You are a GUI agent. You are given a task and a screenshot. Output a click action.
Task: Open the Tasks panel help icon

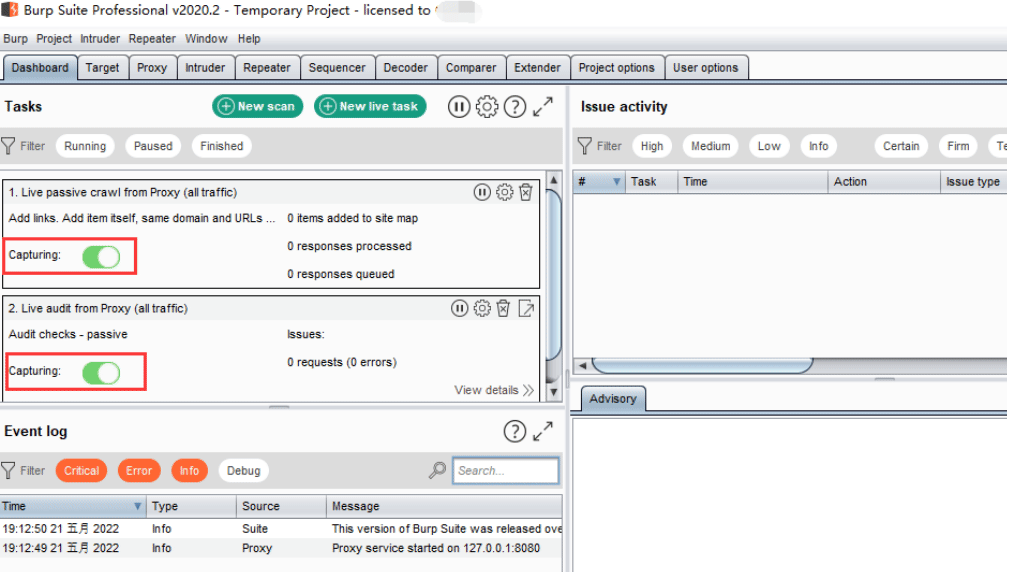(515, 107)
